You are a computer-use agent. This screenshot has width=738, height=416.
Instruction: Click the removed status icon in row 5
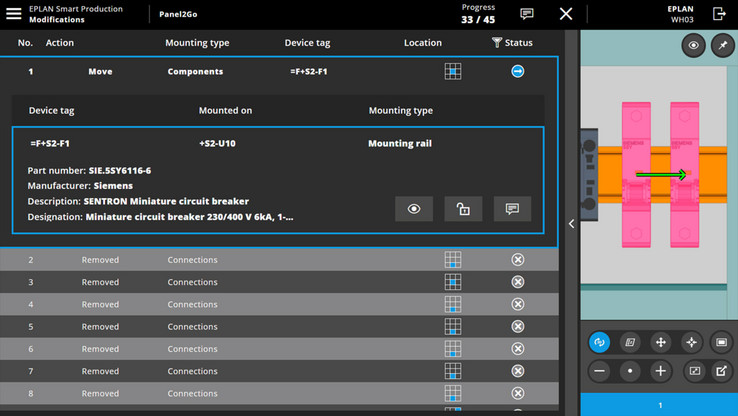[x=517, y=327]
